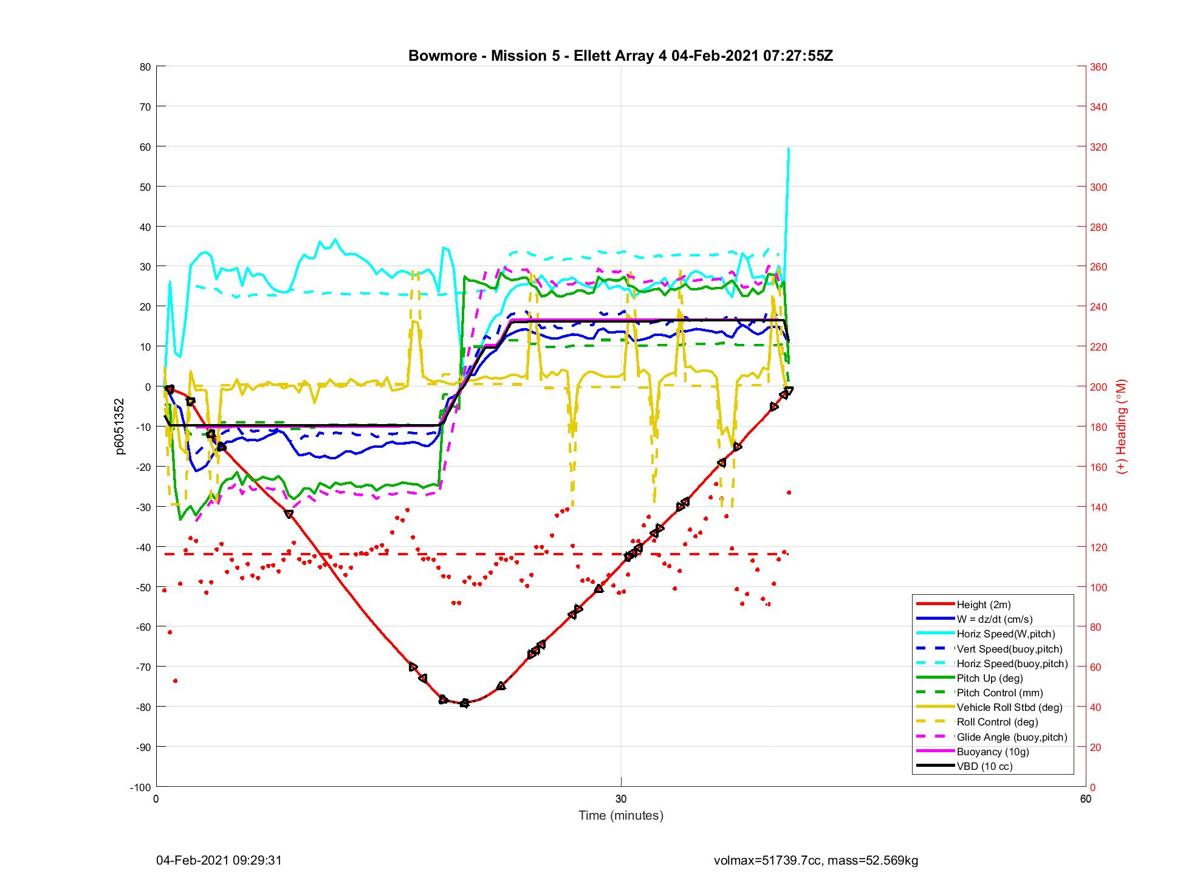
Task: Click the left axis tick label "-60"
Action: click(x=143, y=627)
